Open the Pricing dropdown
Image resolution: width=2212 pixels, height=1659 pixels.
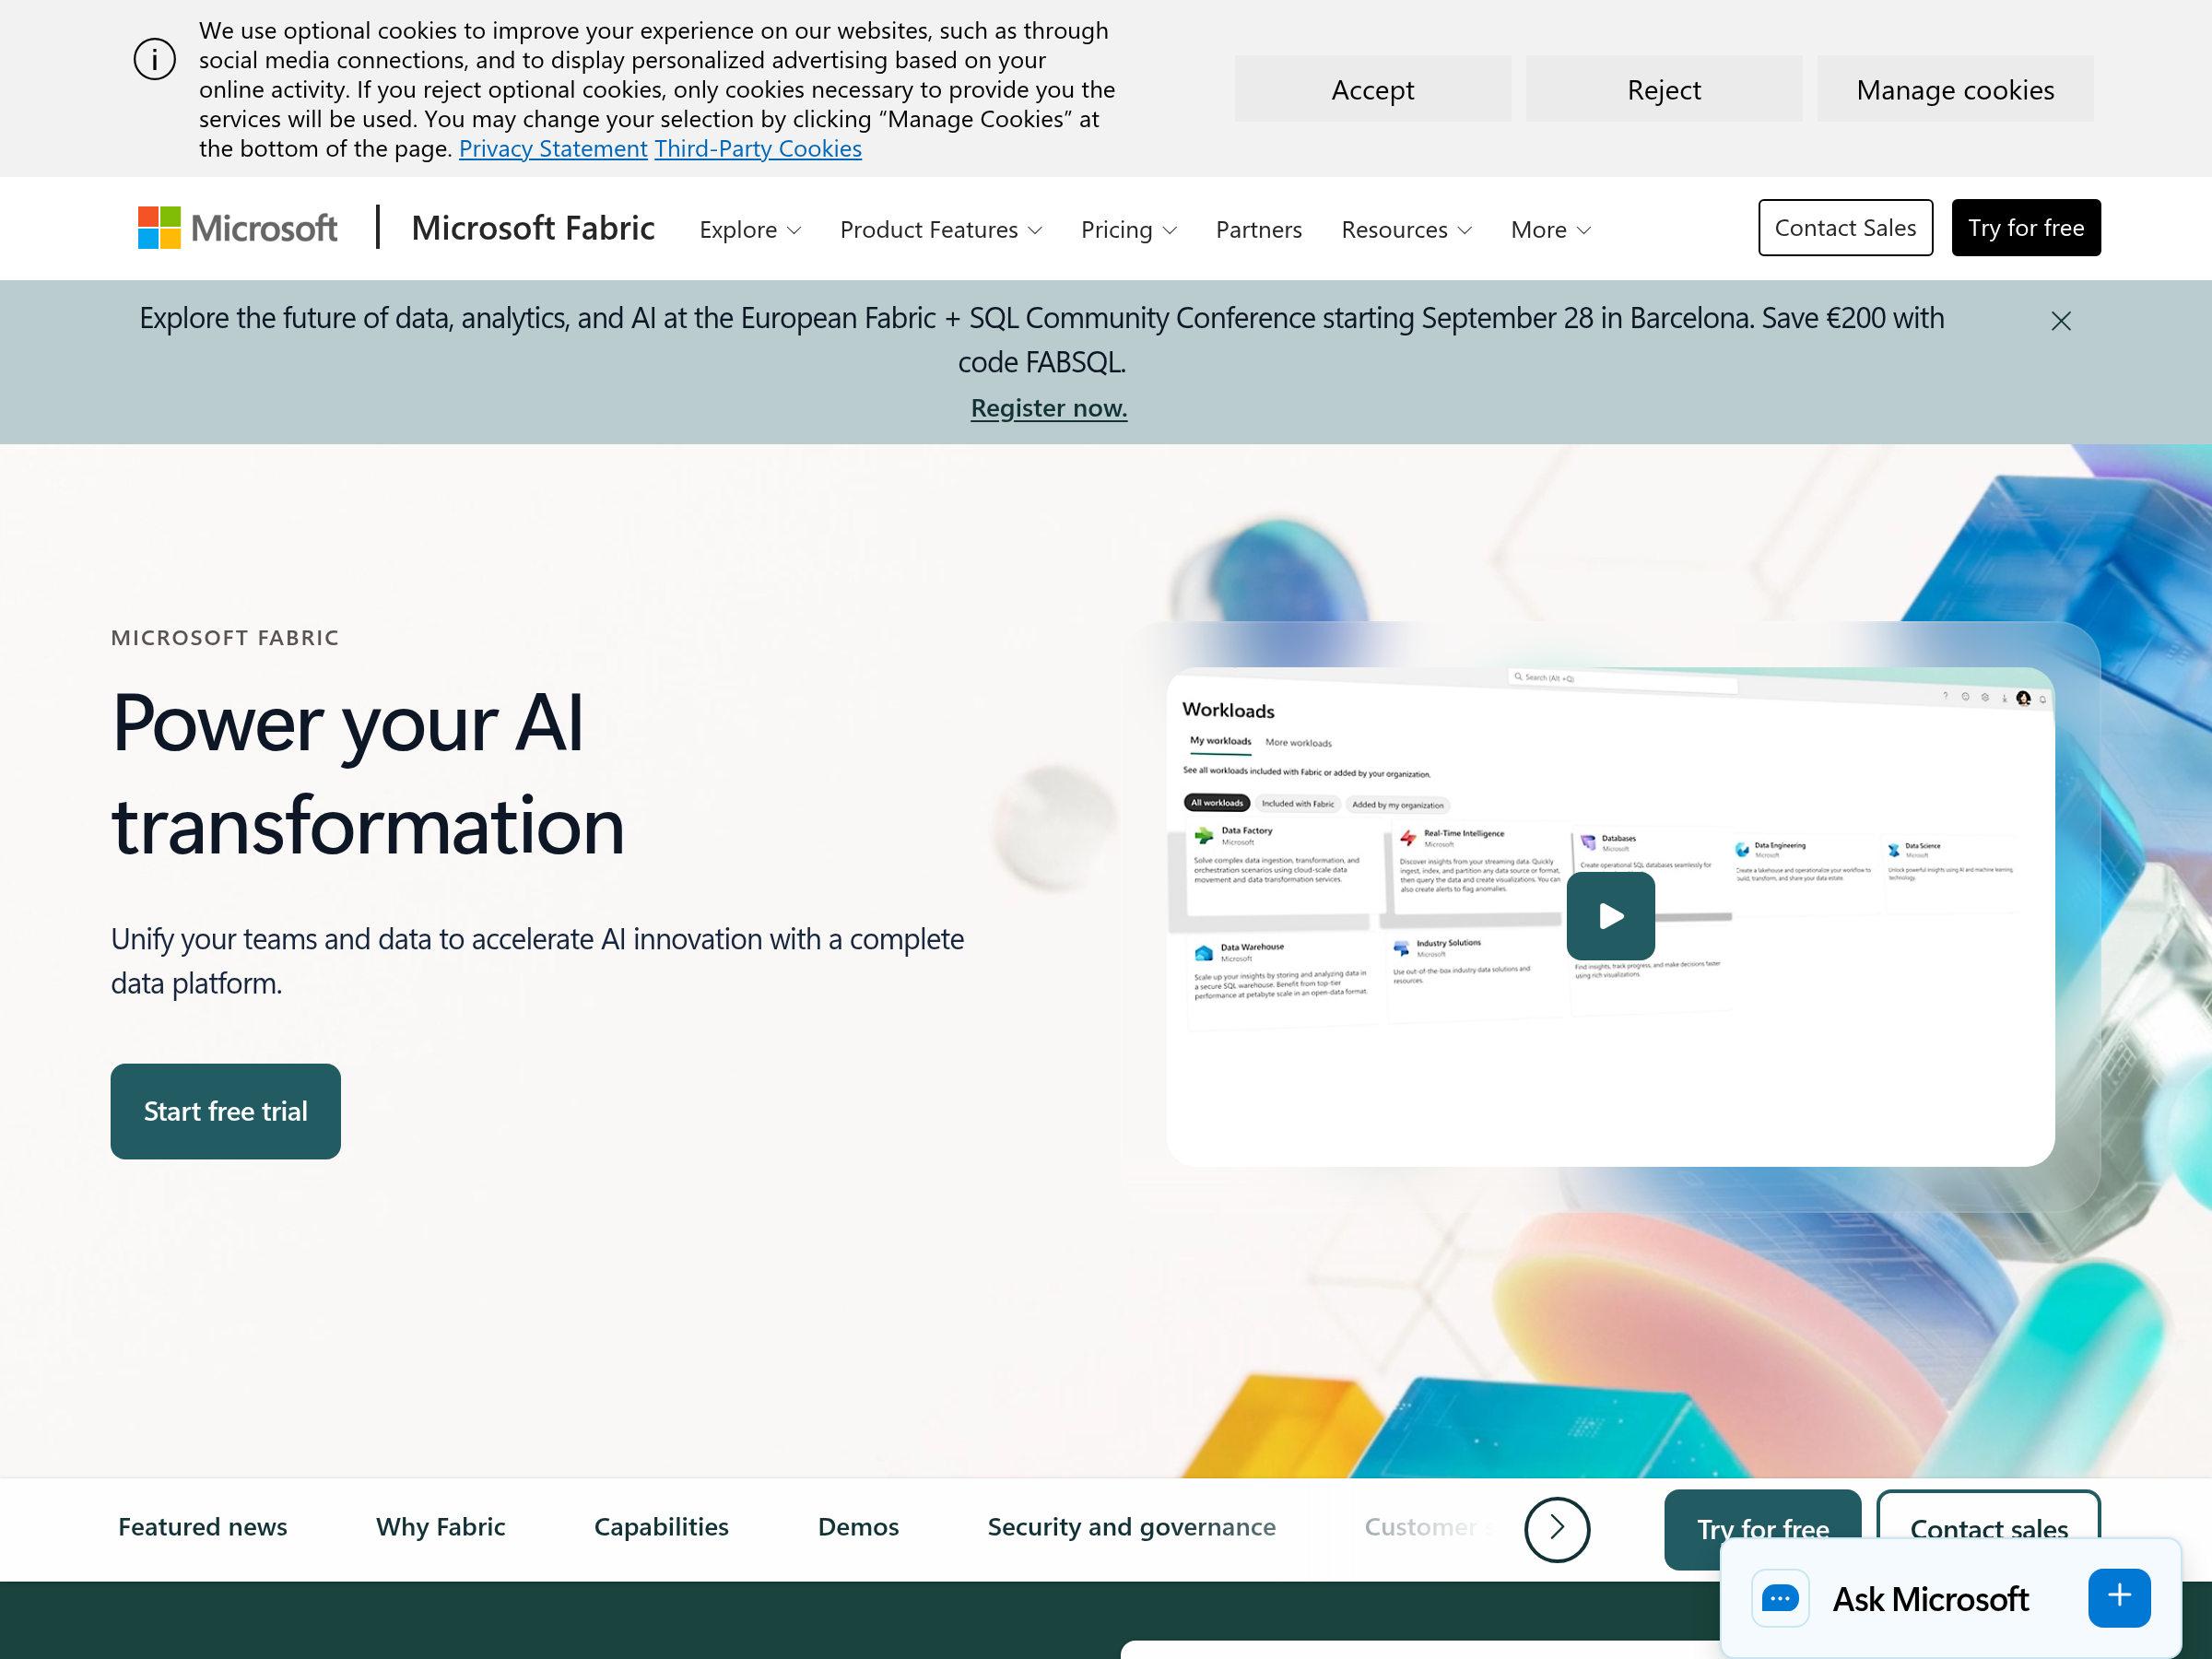1129,230
